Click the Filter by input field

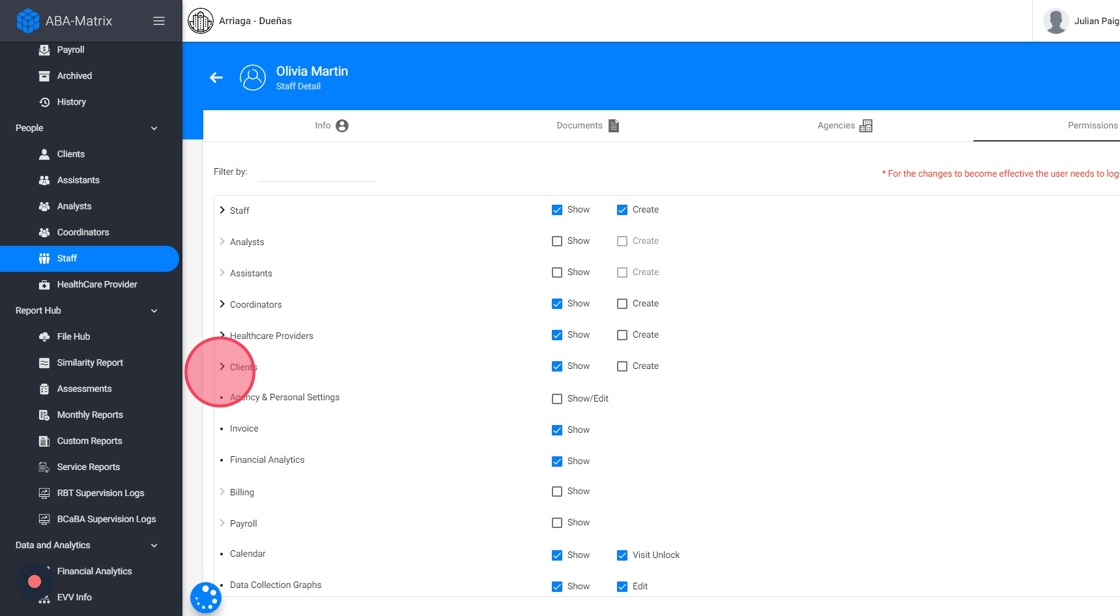[316, 172]
